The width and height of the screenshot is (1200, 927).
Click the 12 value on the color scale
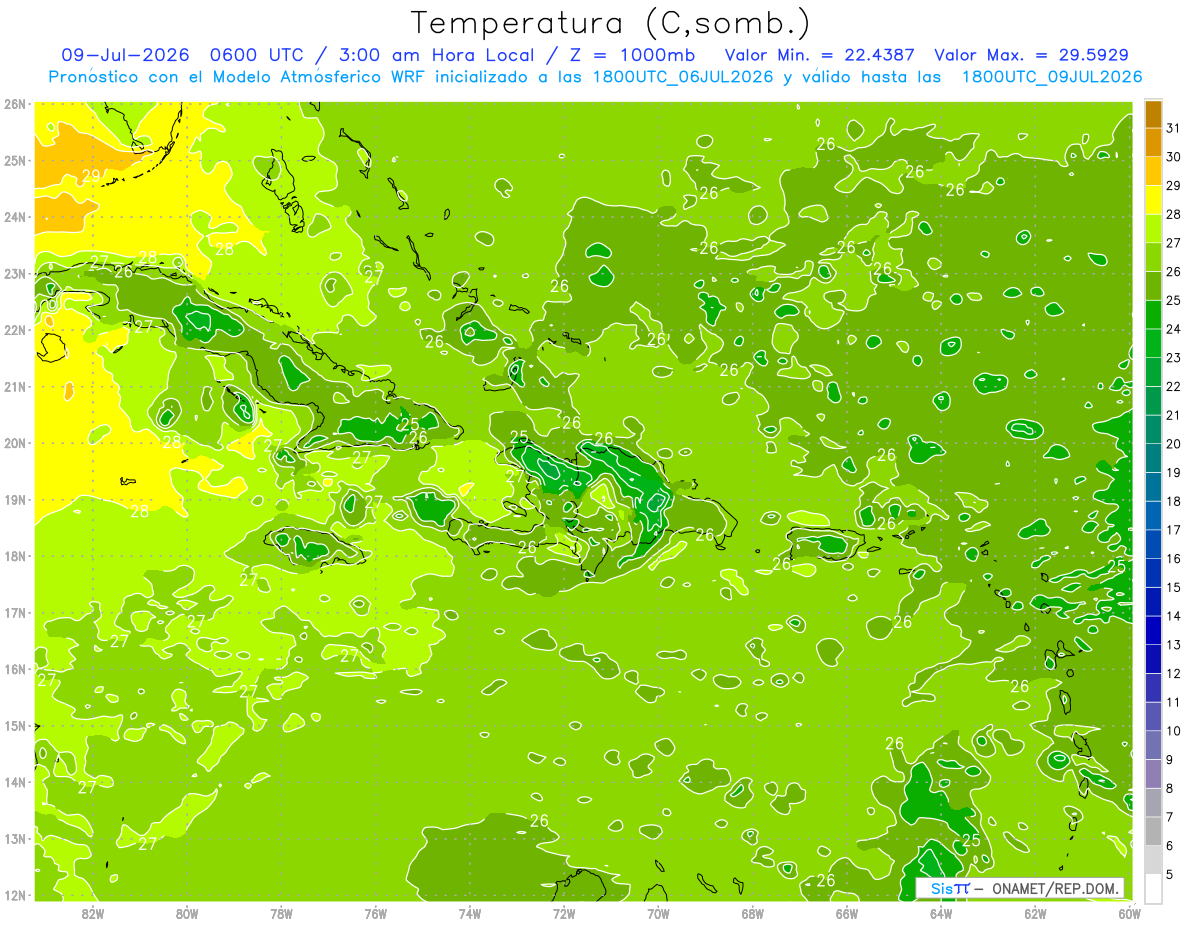pyautogui.click(x=1174, y=674)
